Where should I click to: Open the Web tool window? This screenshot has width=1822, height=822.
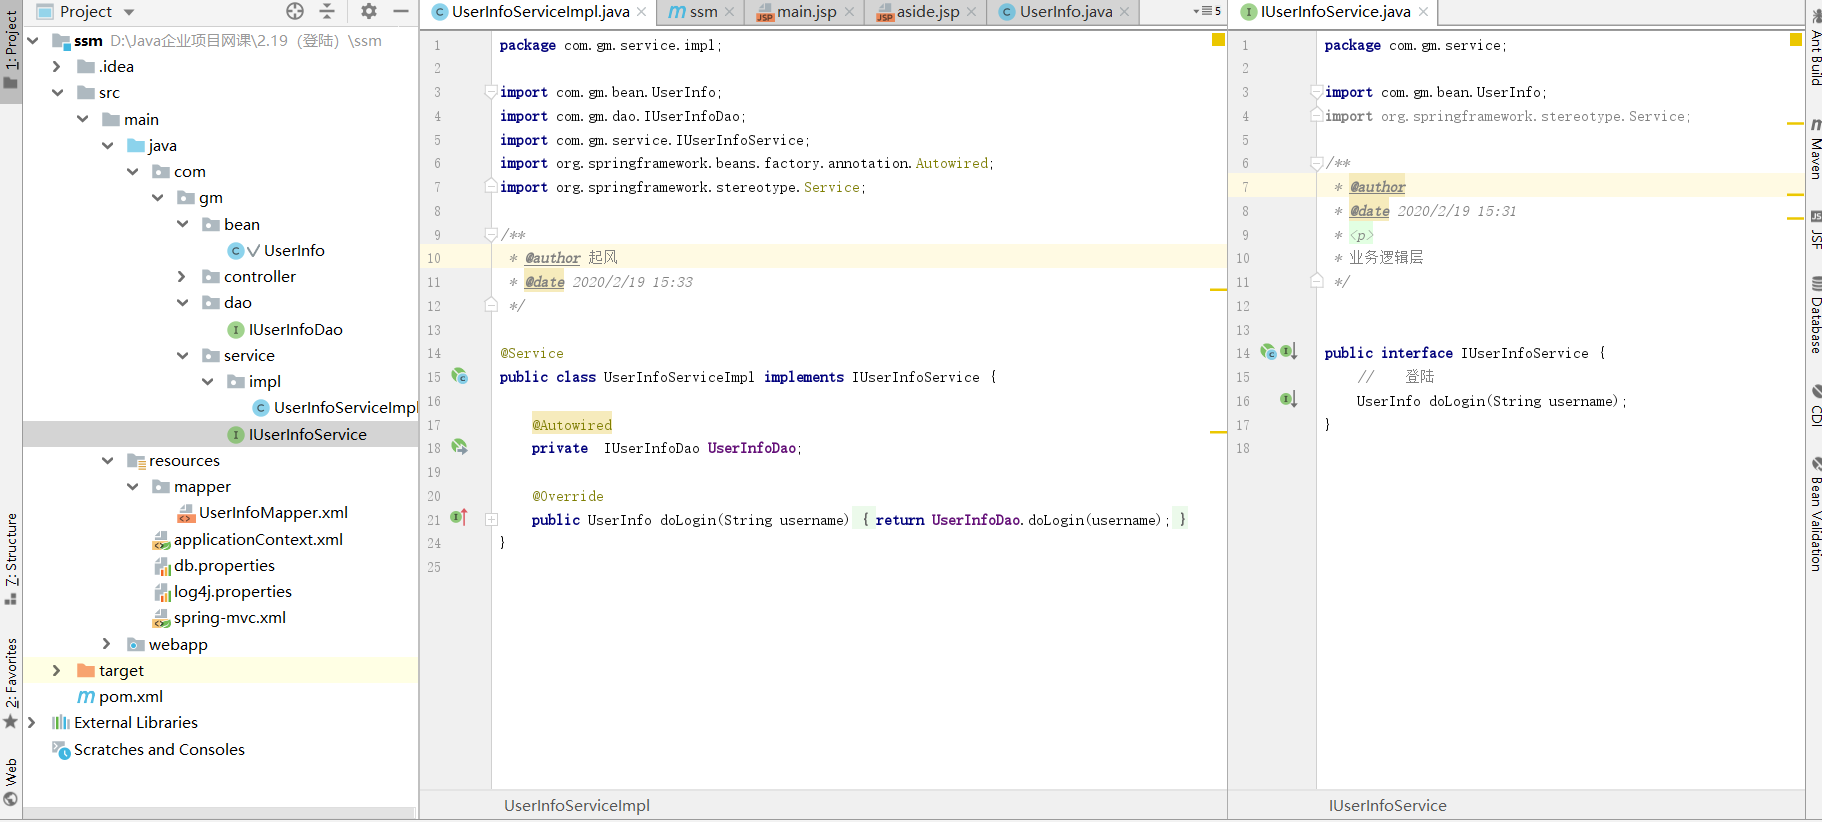[11, 781]
